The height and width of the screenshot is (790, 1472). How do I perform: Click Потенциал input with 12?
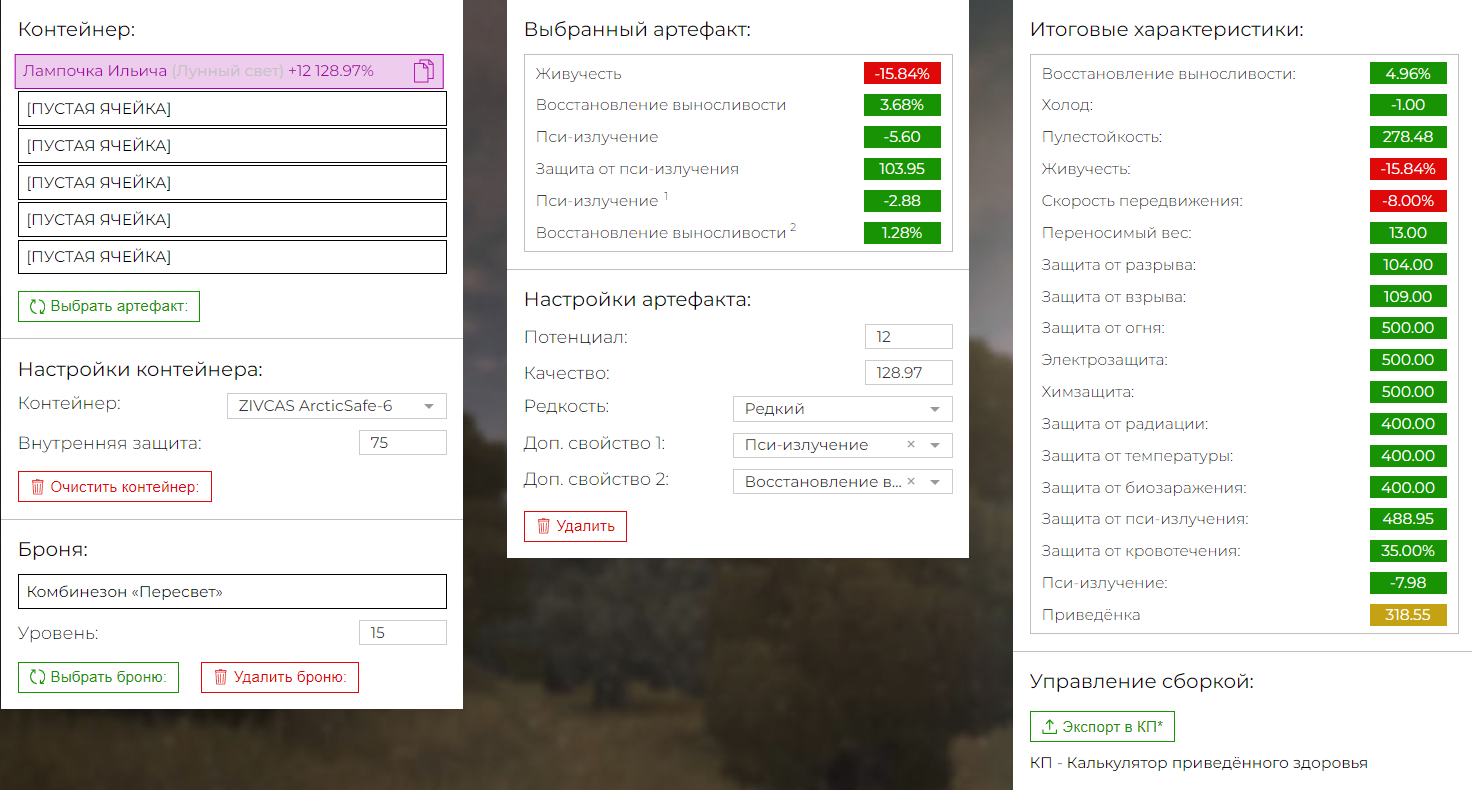908,337
